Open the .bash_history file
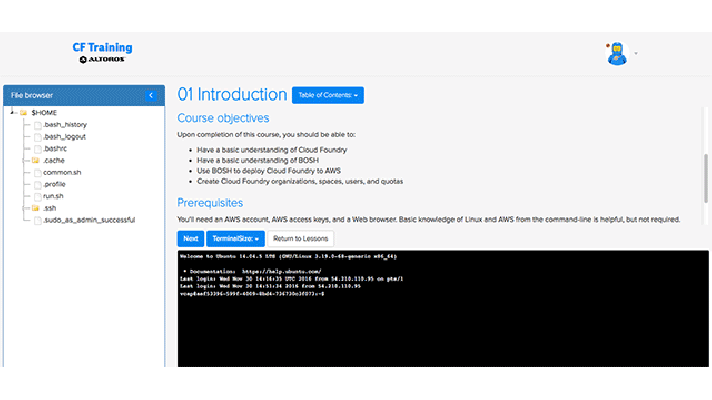This screenshot has width=712, height=400. point(65,124)
